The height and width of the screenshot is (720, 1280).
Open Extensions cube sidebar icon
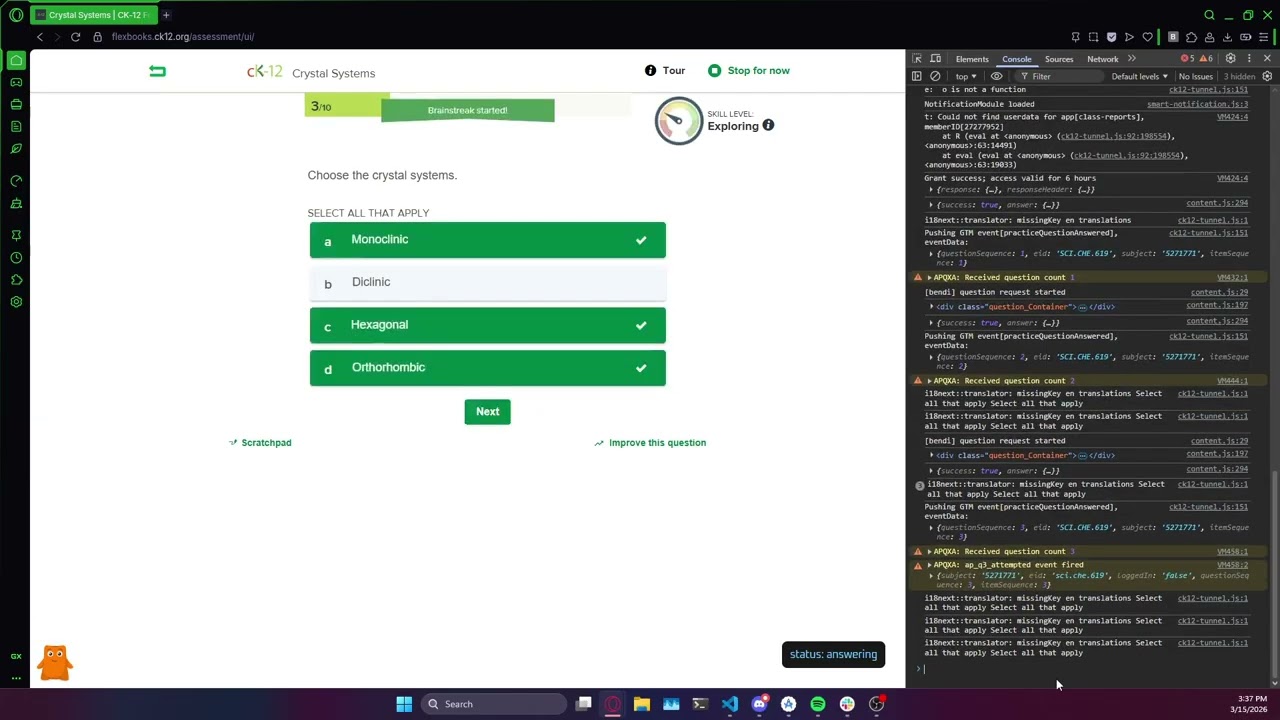pyautogui.click(x=16, y=280)
